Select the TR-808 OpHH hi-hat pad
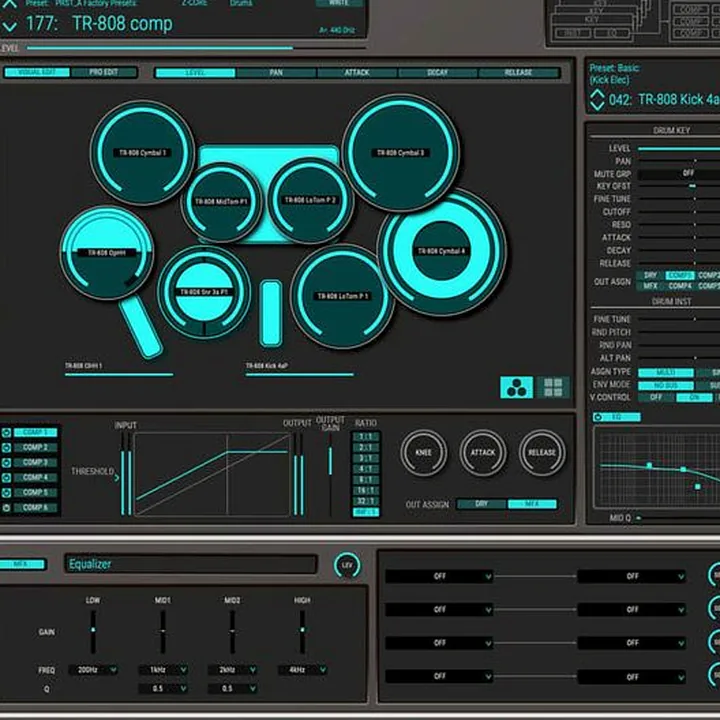 (107, 253)
